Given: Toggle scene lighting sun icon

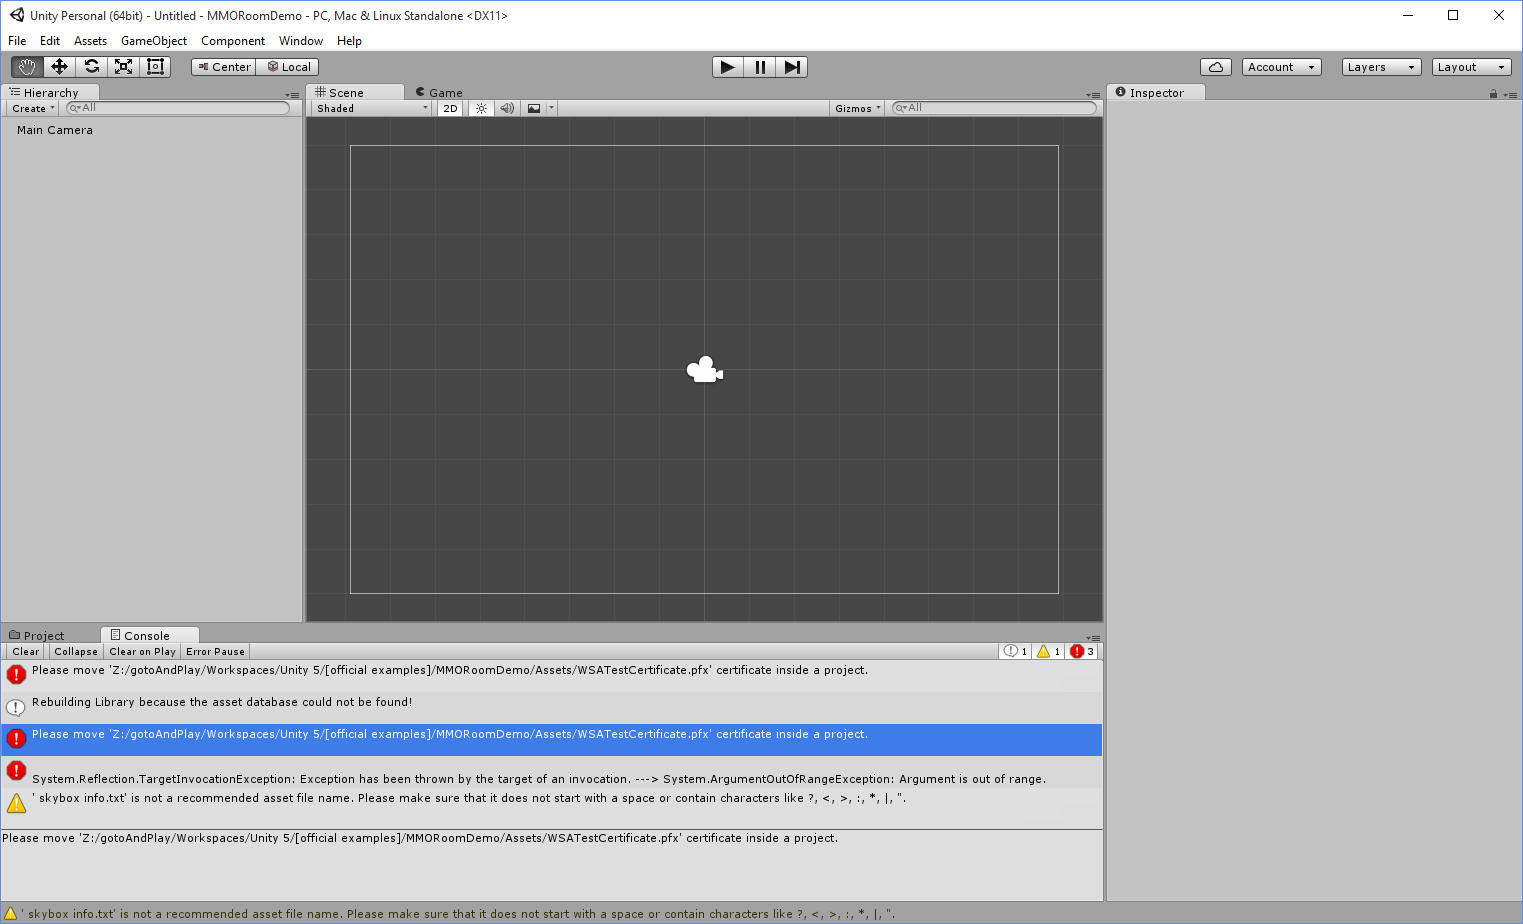Looking at the screenshot, I should [481, 108].
